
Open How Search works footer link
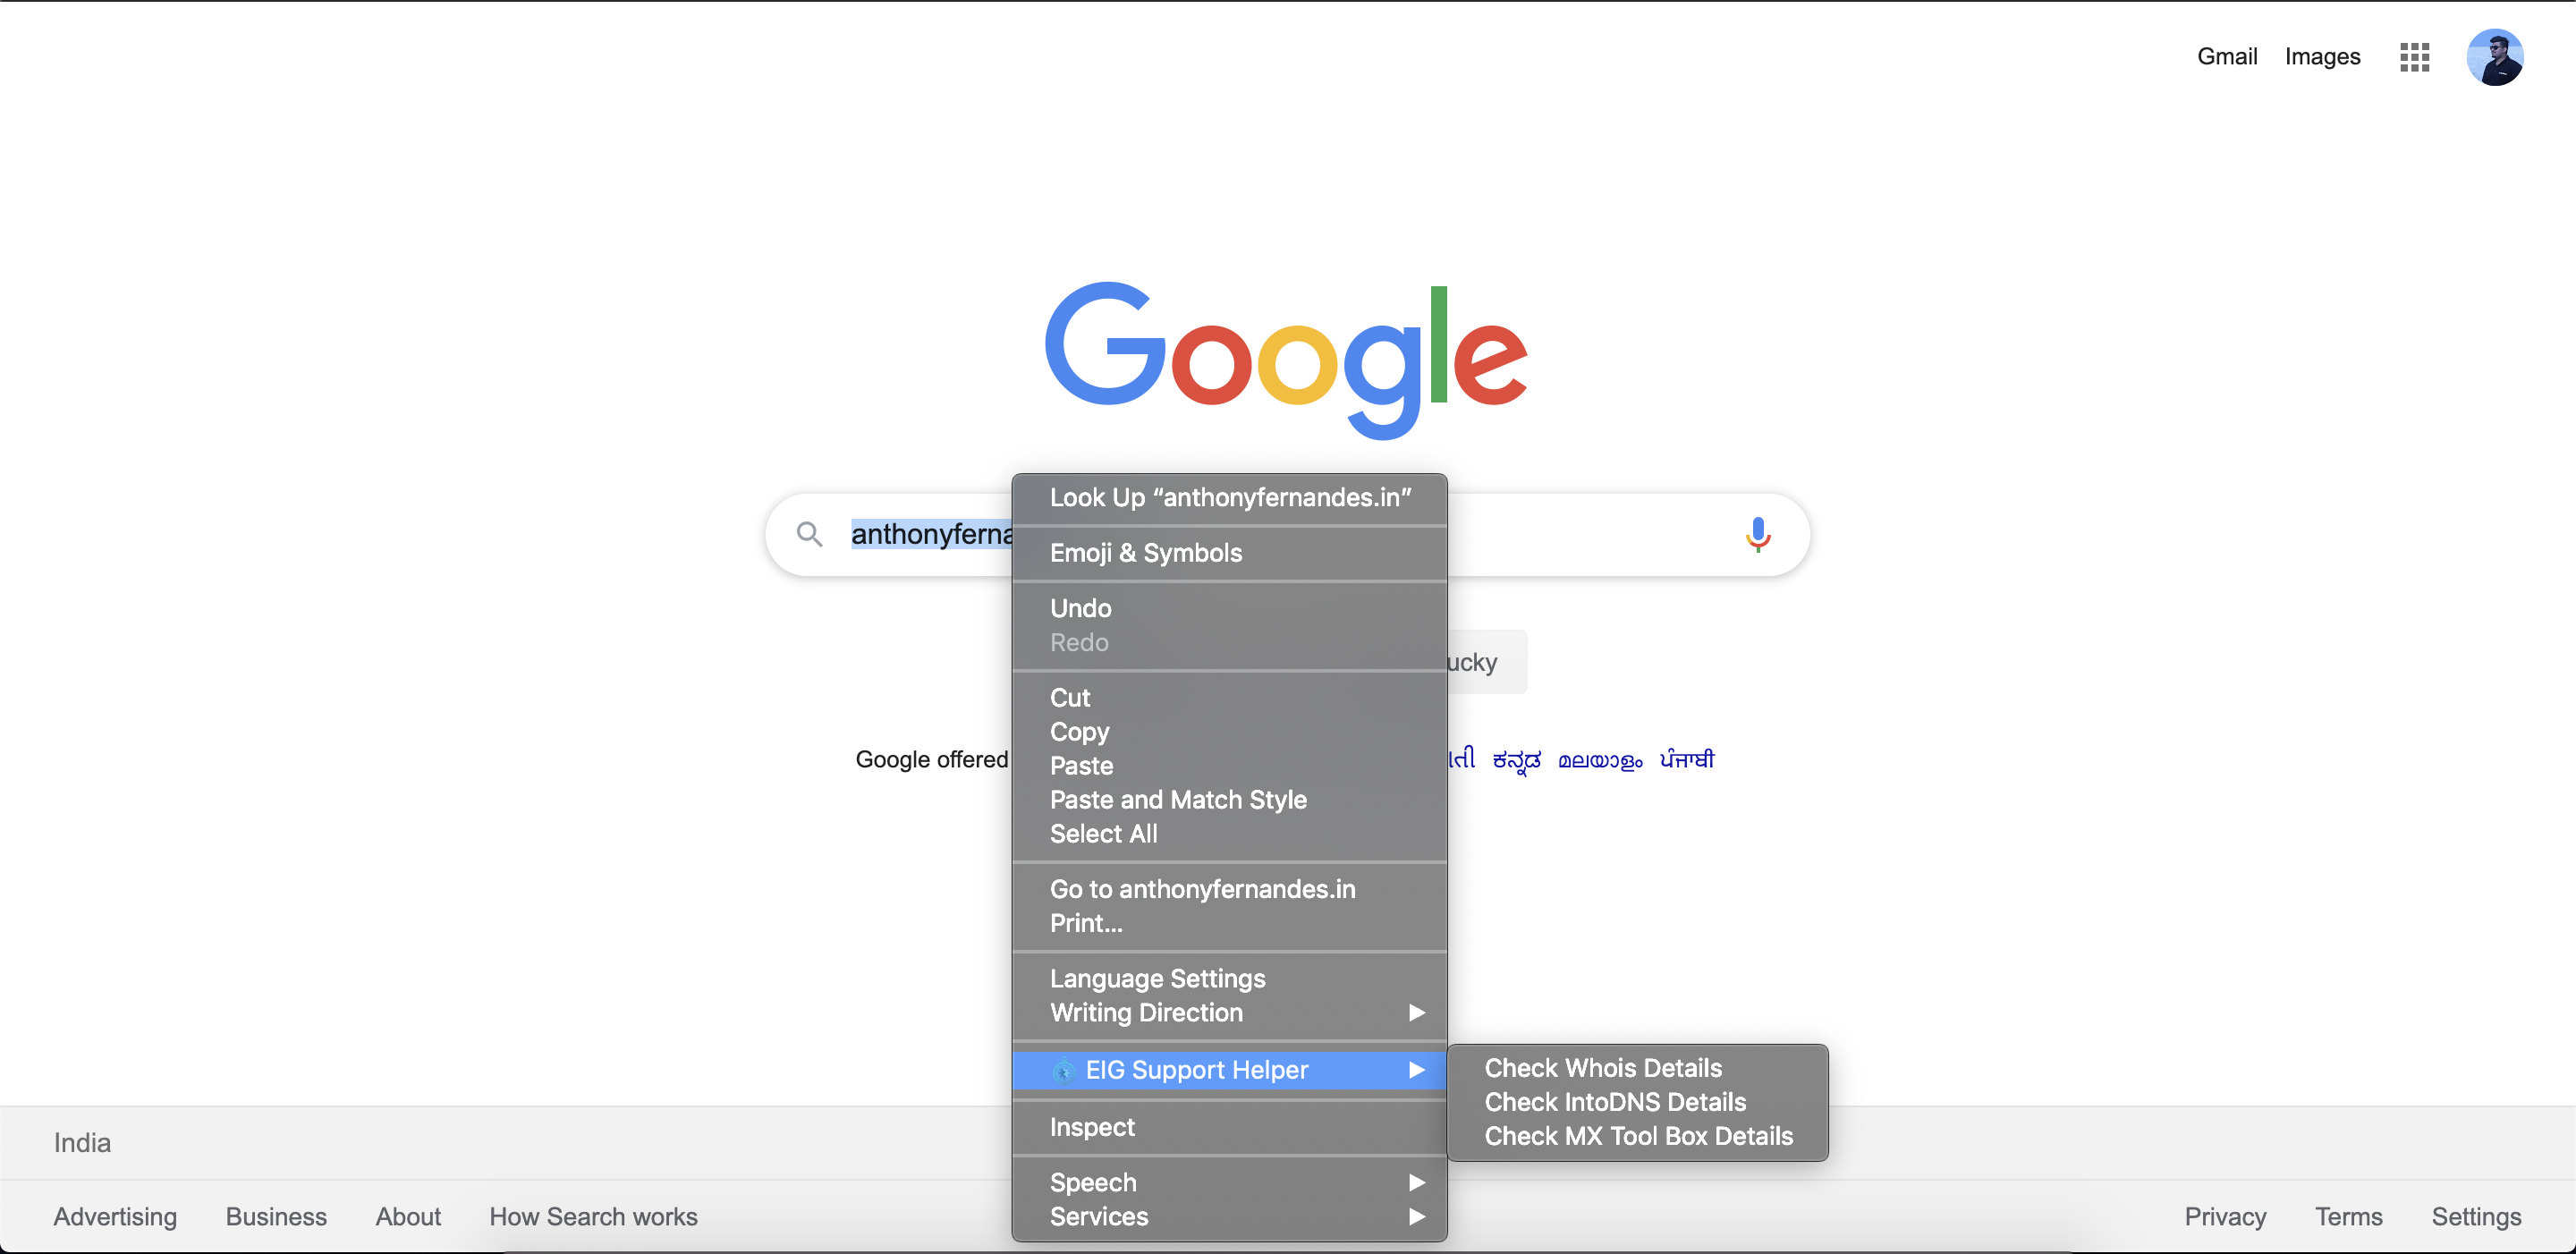[x=593, y=1216]
